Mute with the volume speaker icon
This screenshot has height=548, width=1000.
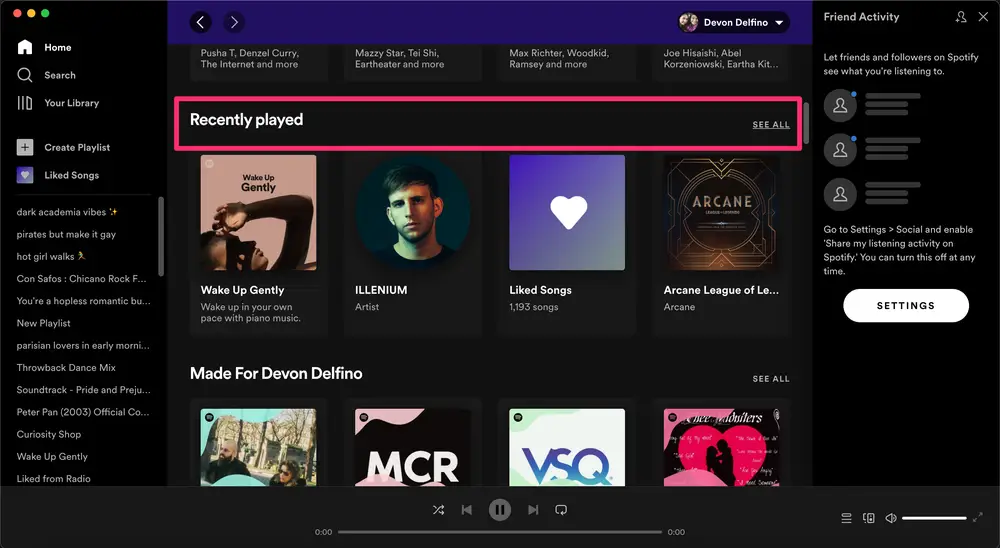point(891,518)
